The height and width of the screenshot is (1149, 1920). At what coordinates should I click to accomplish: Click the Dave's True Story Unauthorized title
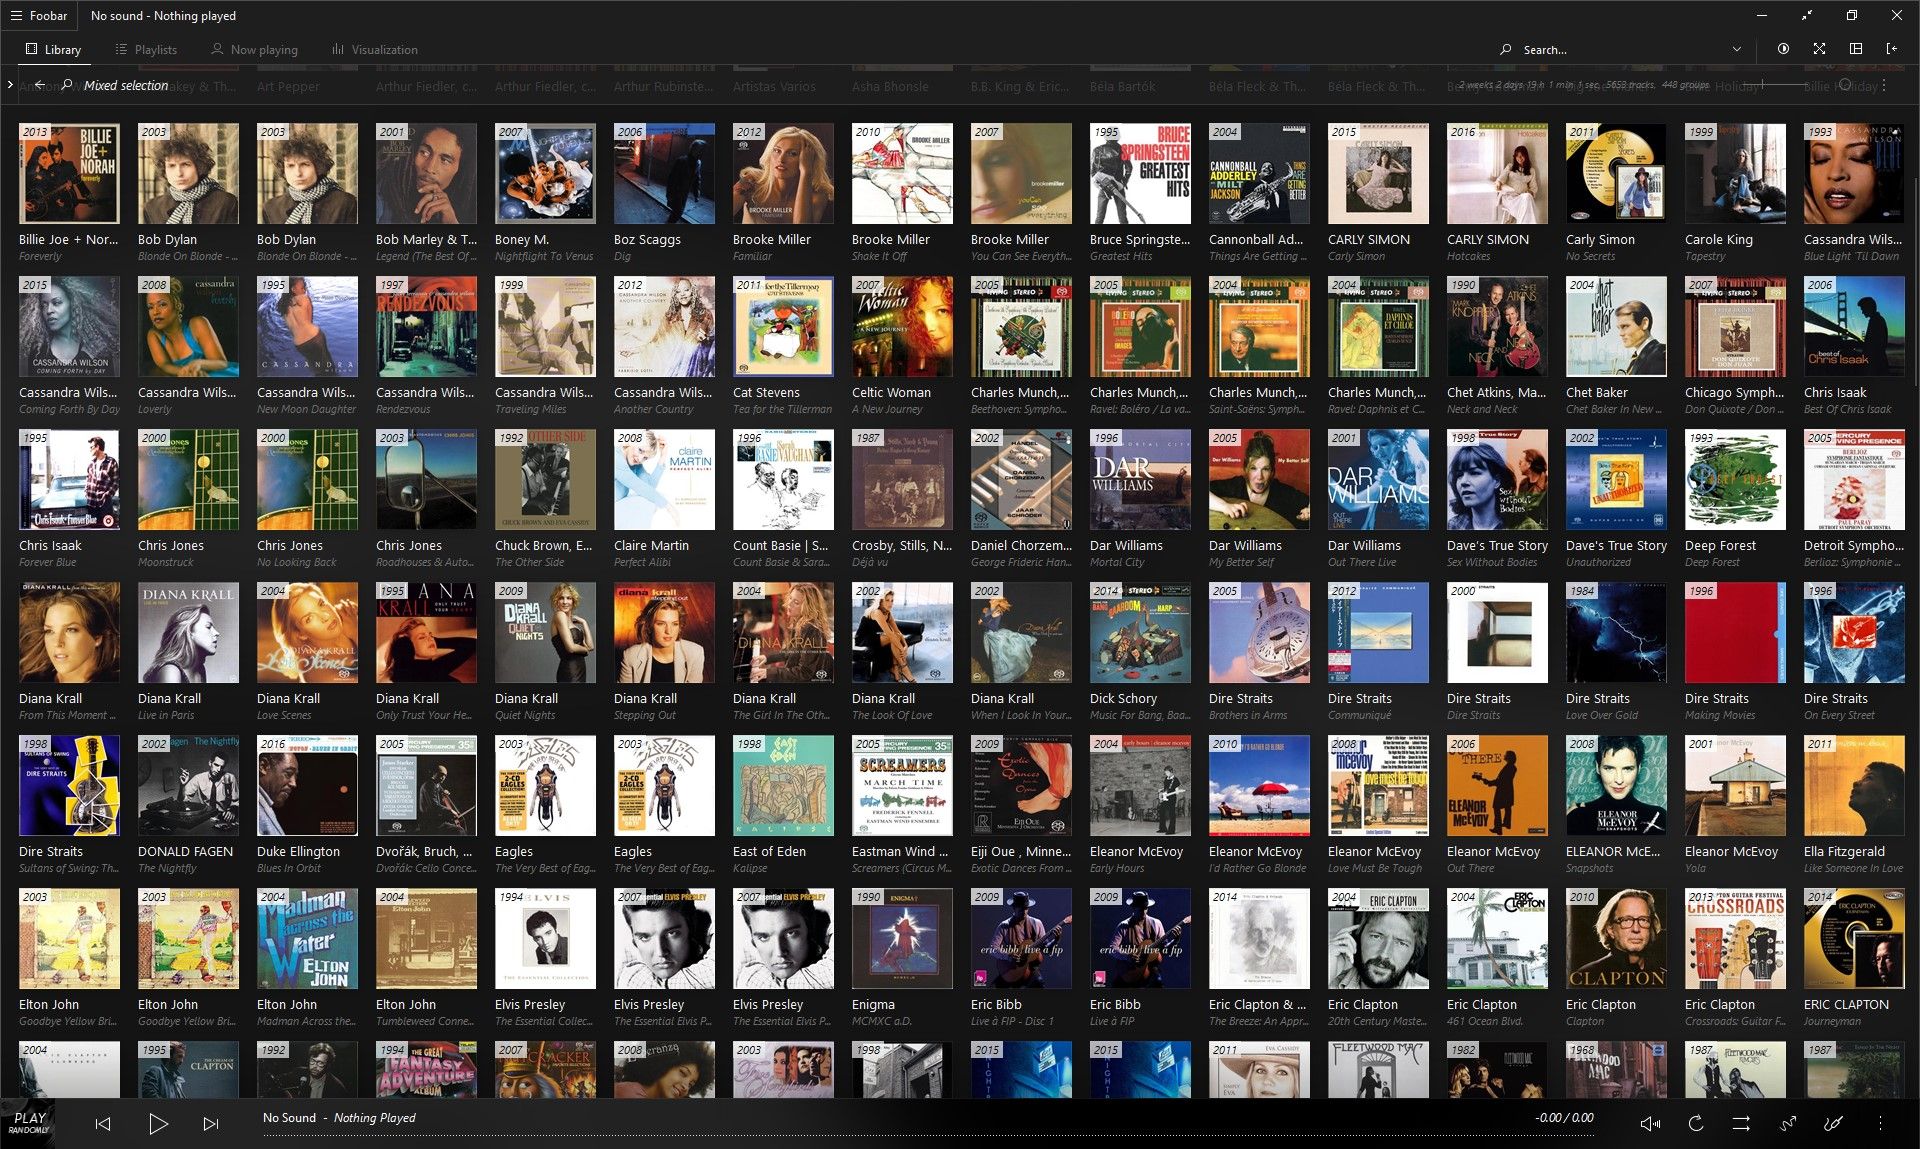pyautogui.click(x=1598, y=562)
